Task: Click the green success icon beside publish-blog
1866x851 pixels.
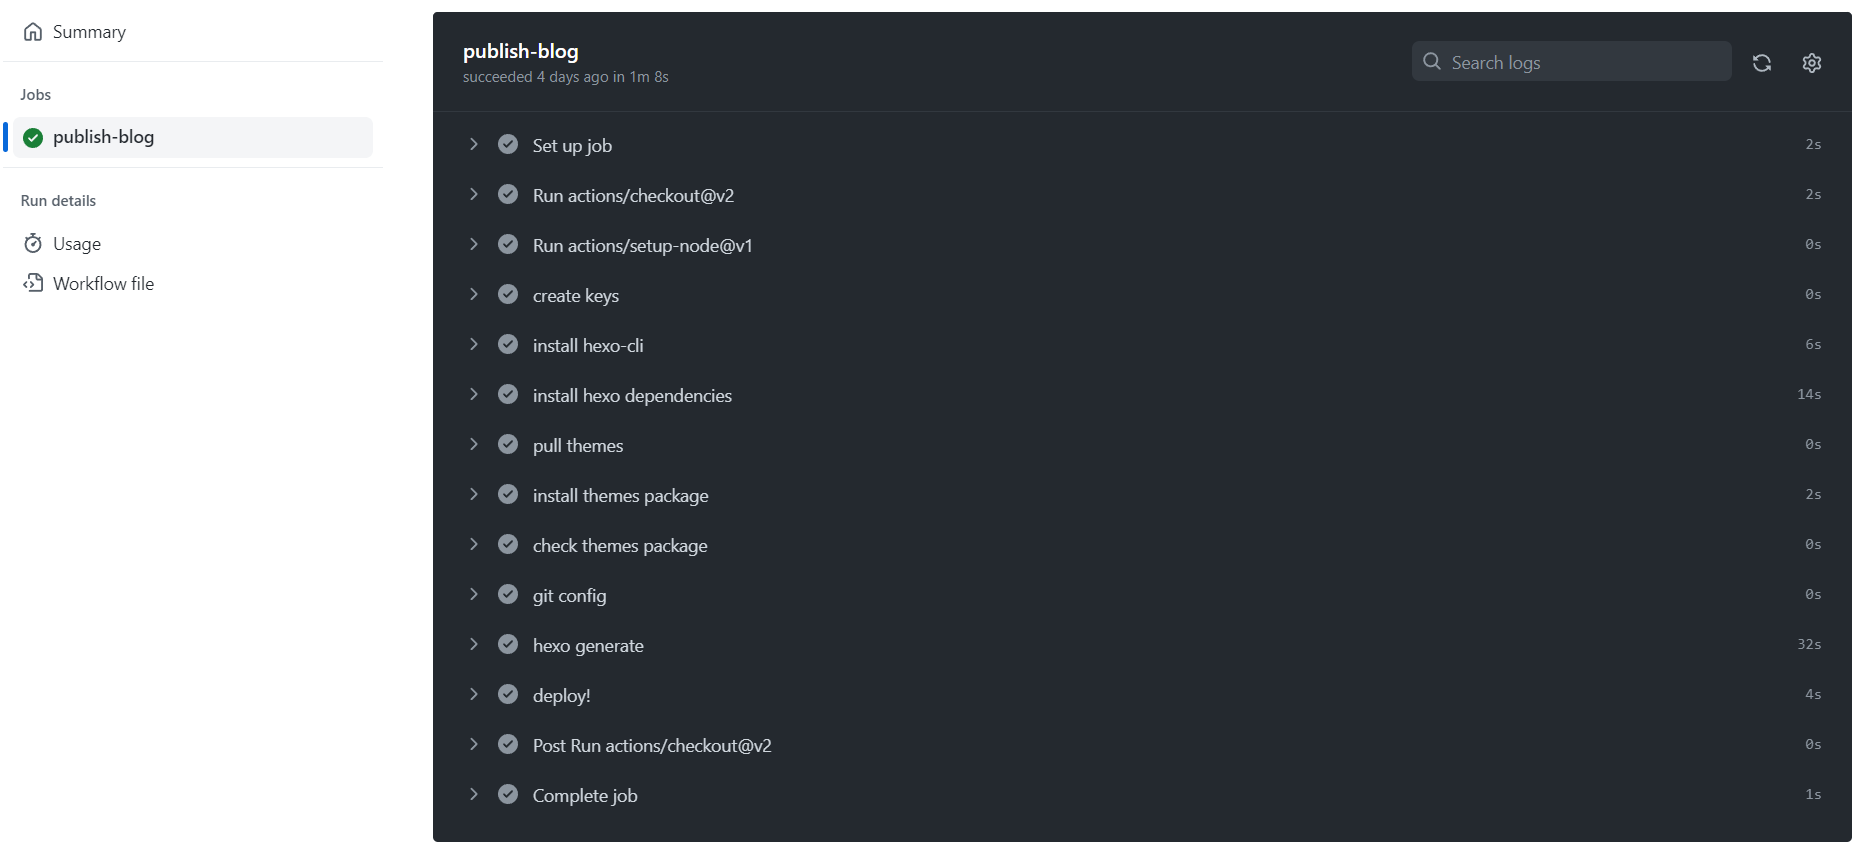Action: (x=33, y=138)
